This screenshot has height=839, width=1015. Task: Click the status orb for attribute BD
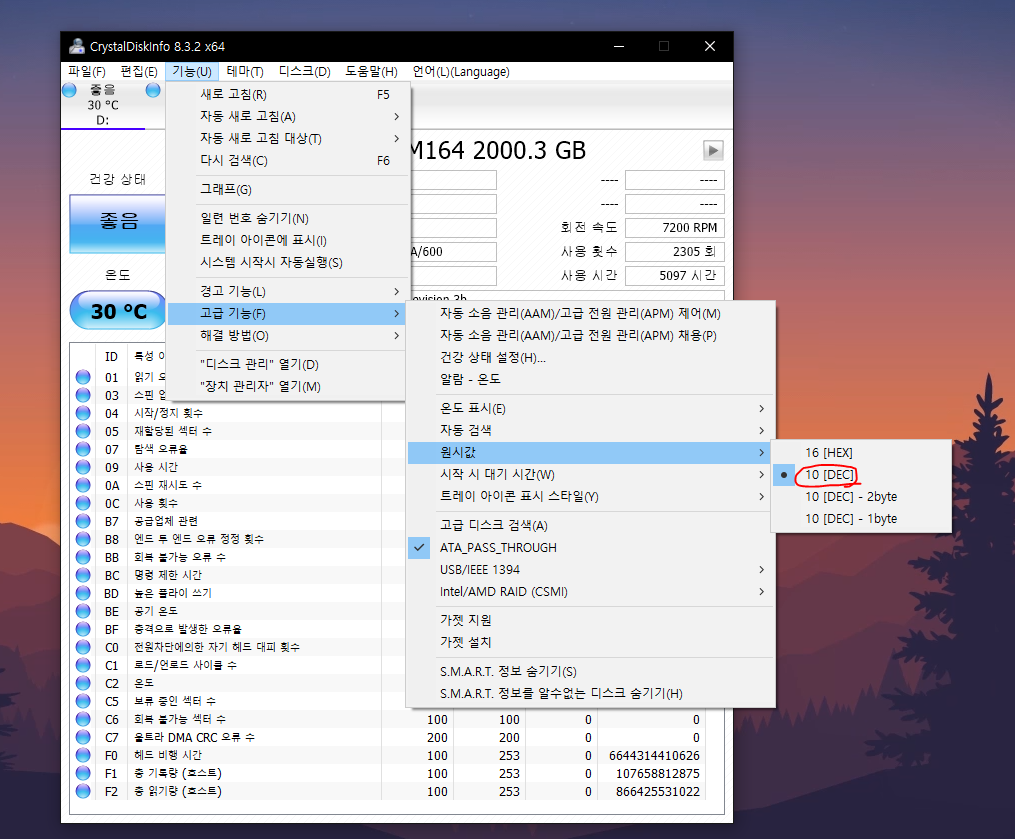[x=83, y=593]
